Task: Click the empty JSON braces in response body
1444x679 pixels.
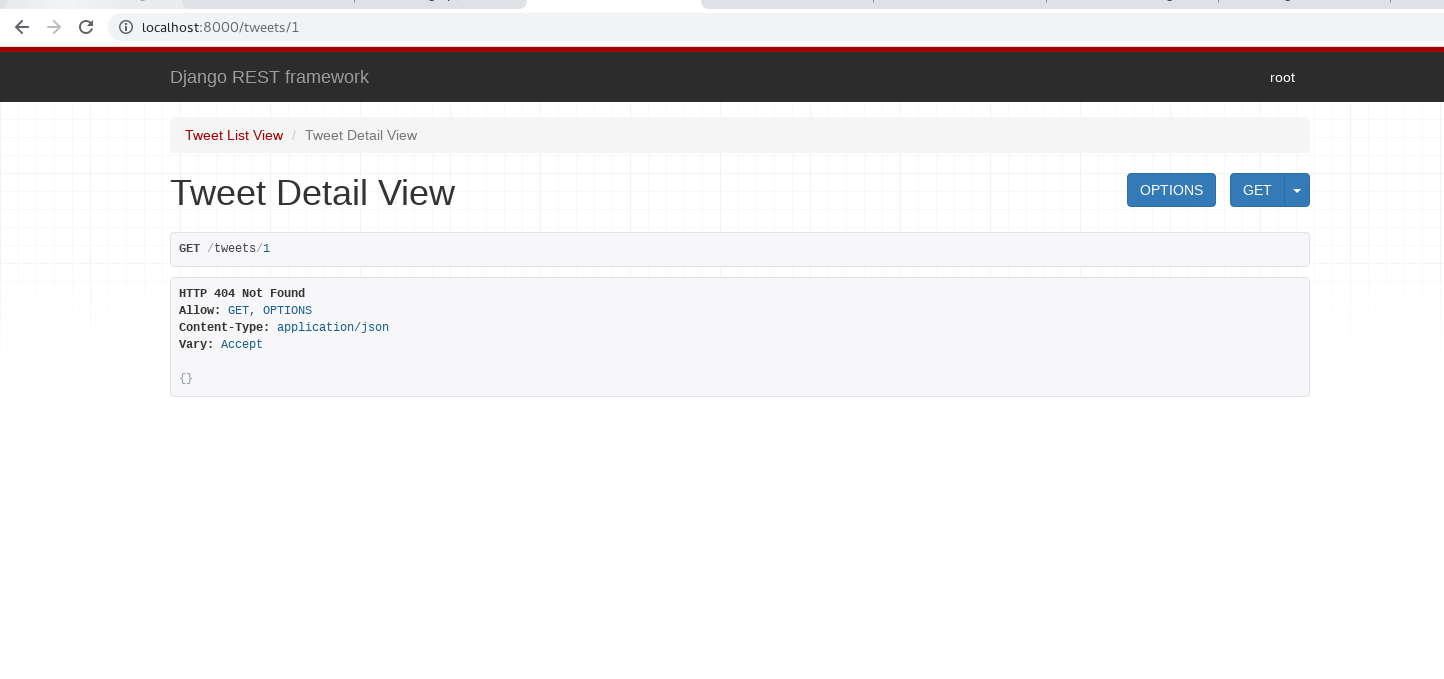Action: tap(186, 378)
